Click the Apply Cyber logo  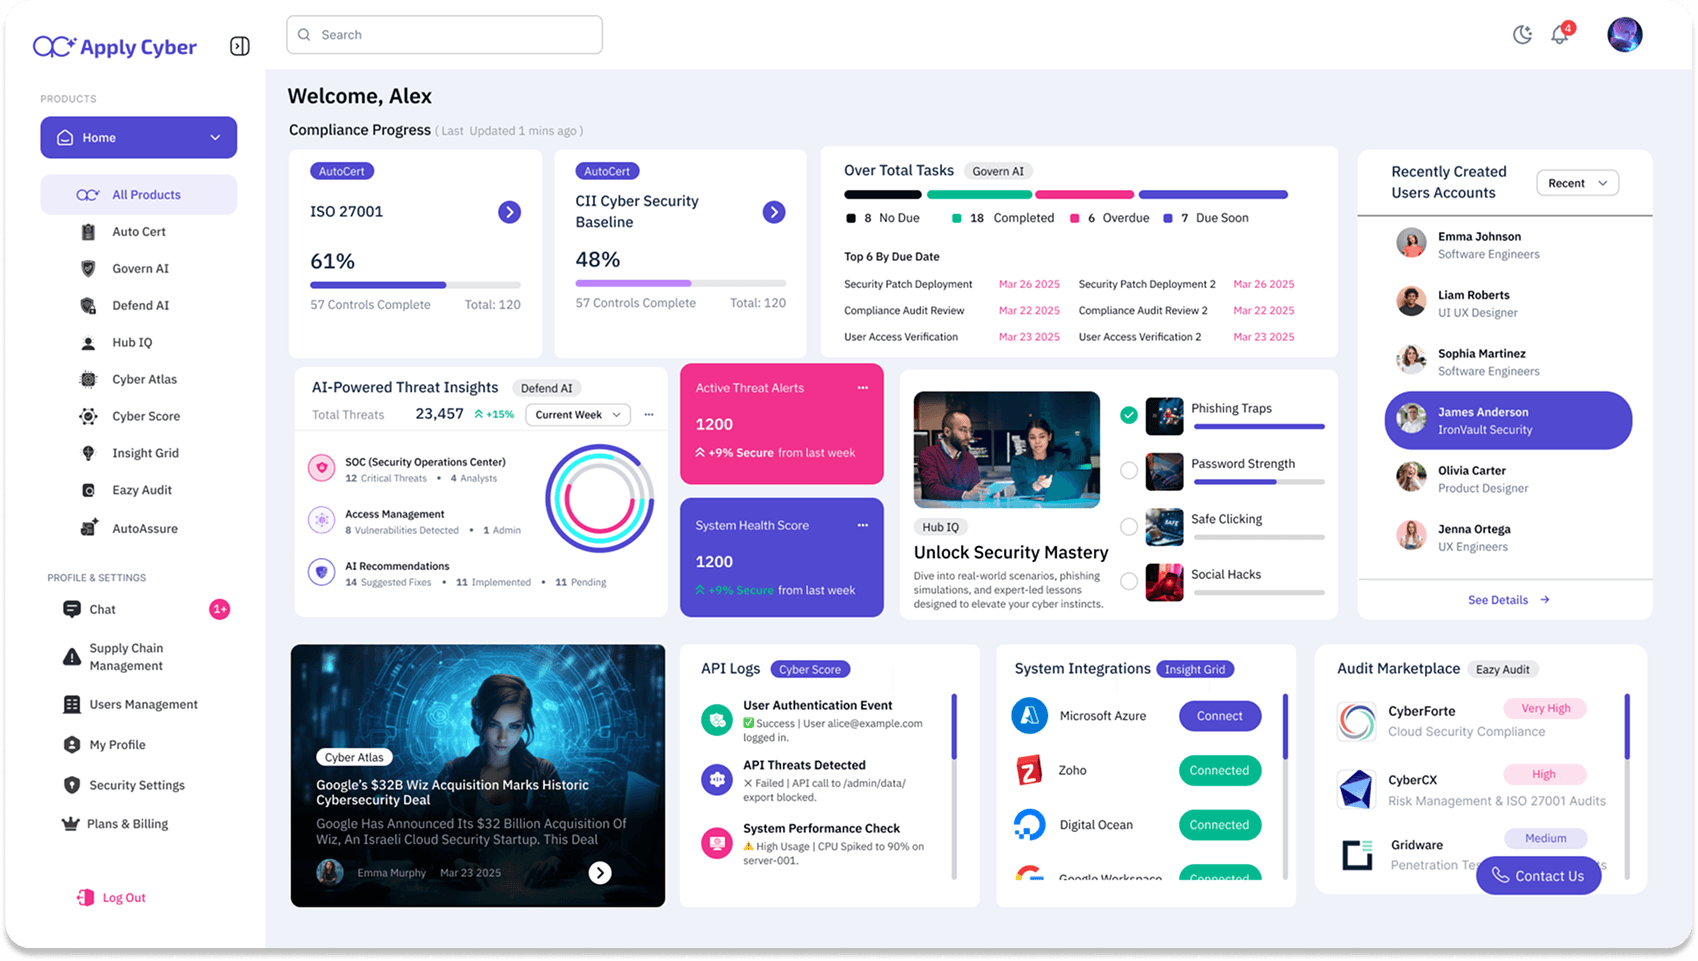(115, 47)
